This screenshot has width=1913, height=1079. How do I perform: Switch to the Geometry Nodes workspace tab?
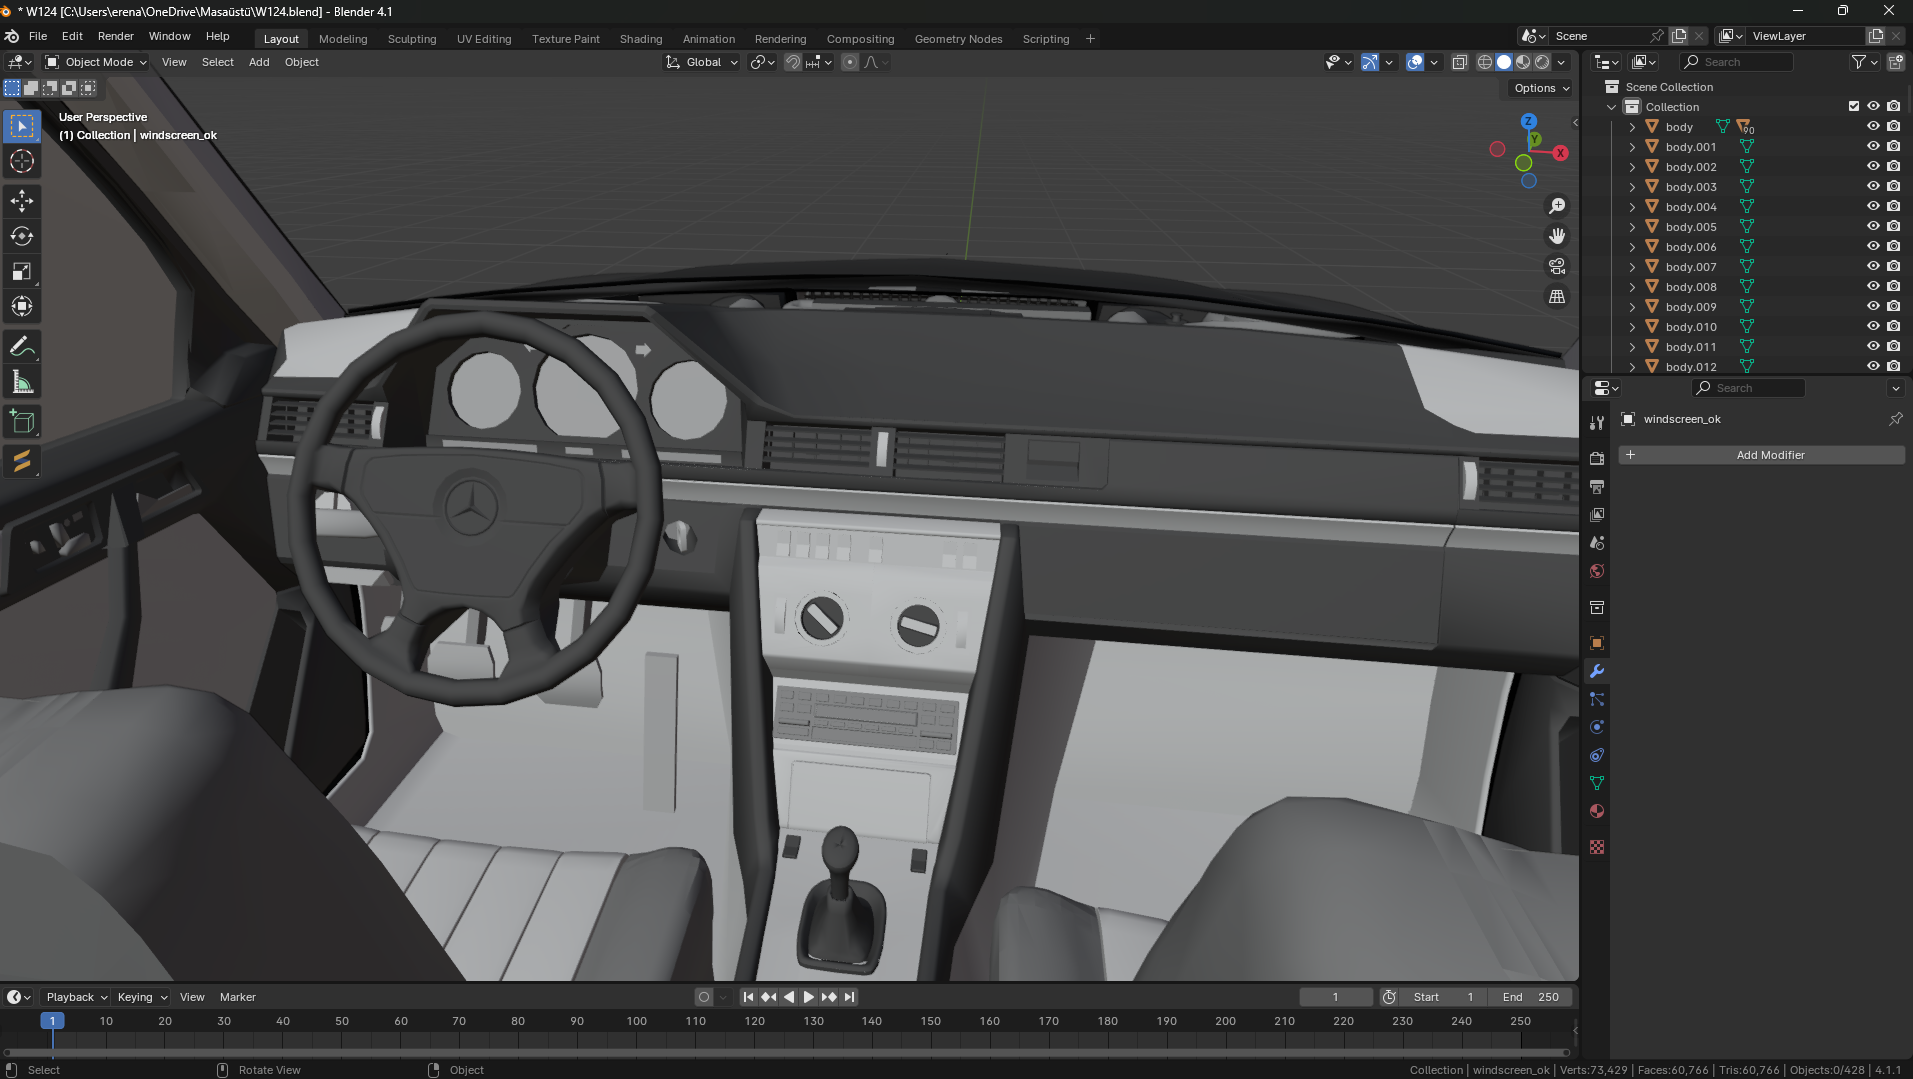(x=958, y=39)
